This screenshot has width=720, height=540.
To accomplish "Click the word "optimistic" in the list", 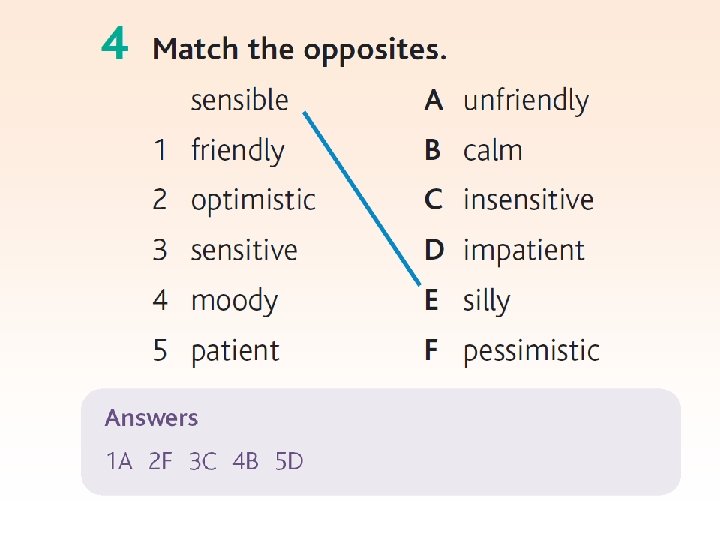I will pos(253,201).
